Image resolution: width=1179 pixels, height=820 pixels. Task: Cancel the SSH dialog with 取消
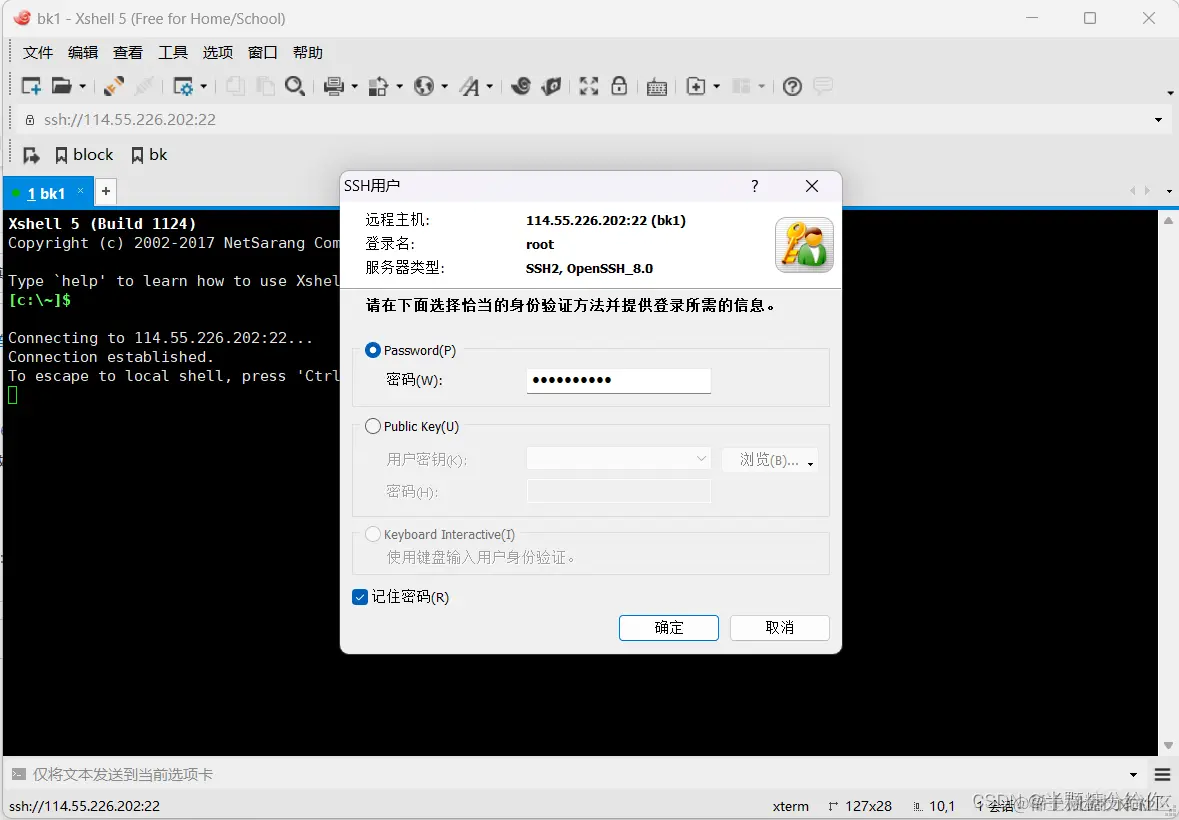tap(780, 628)
